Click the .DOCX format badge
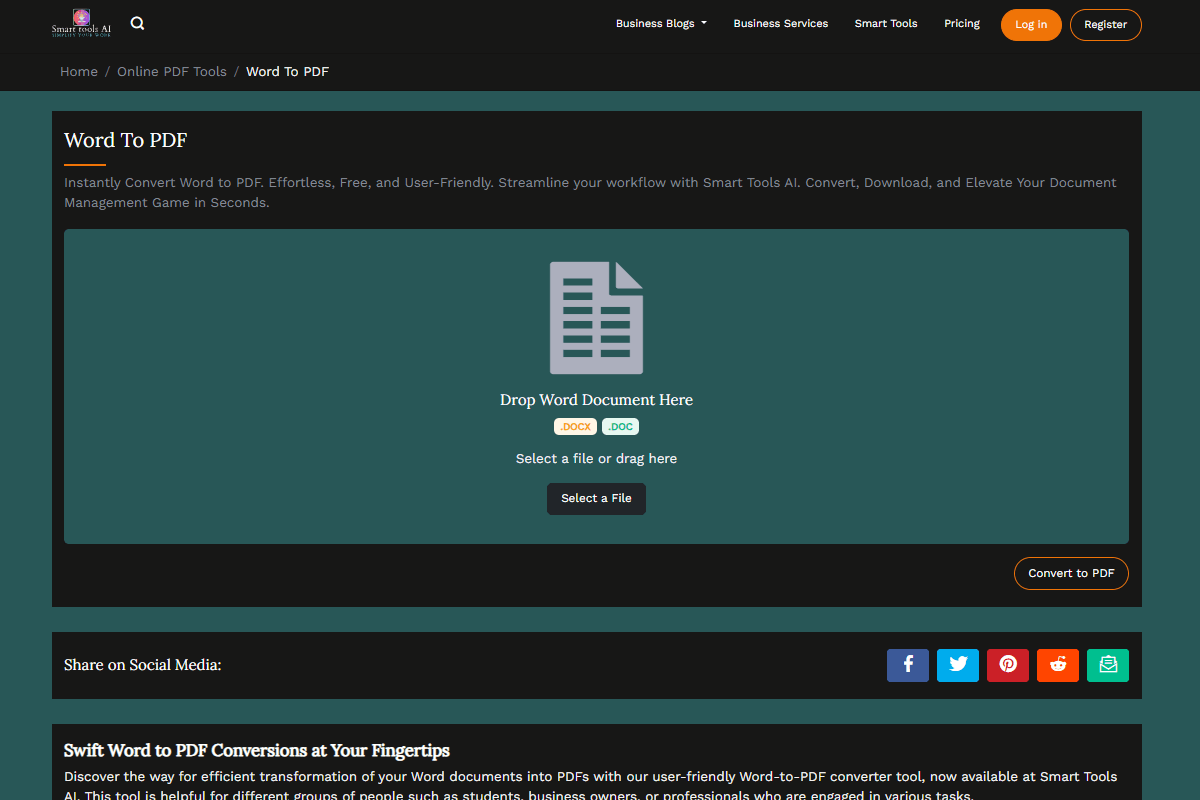This screenshot has width=1200, height=800. [575, 427]
